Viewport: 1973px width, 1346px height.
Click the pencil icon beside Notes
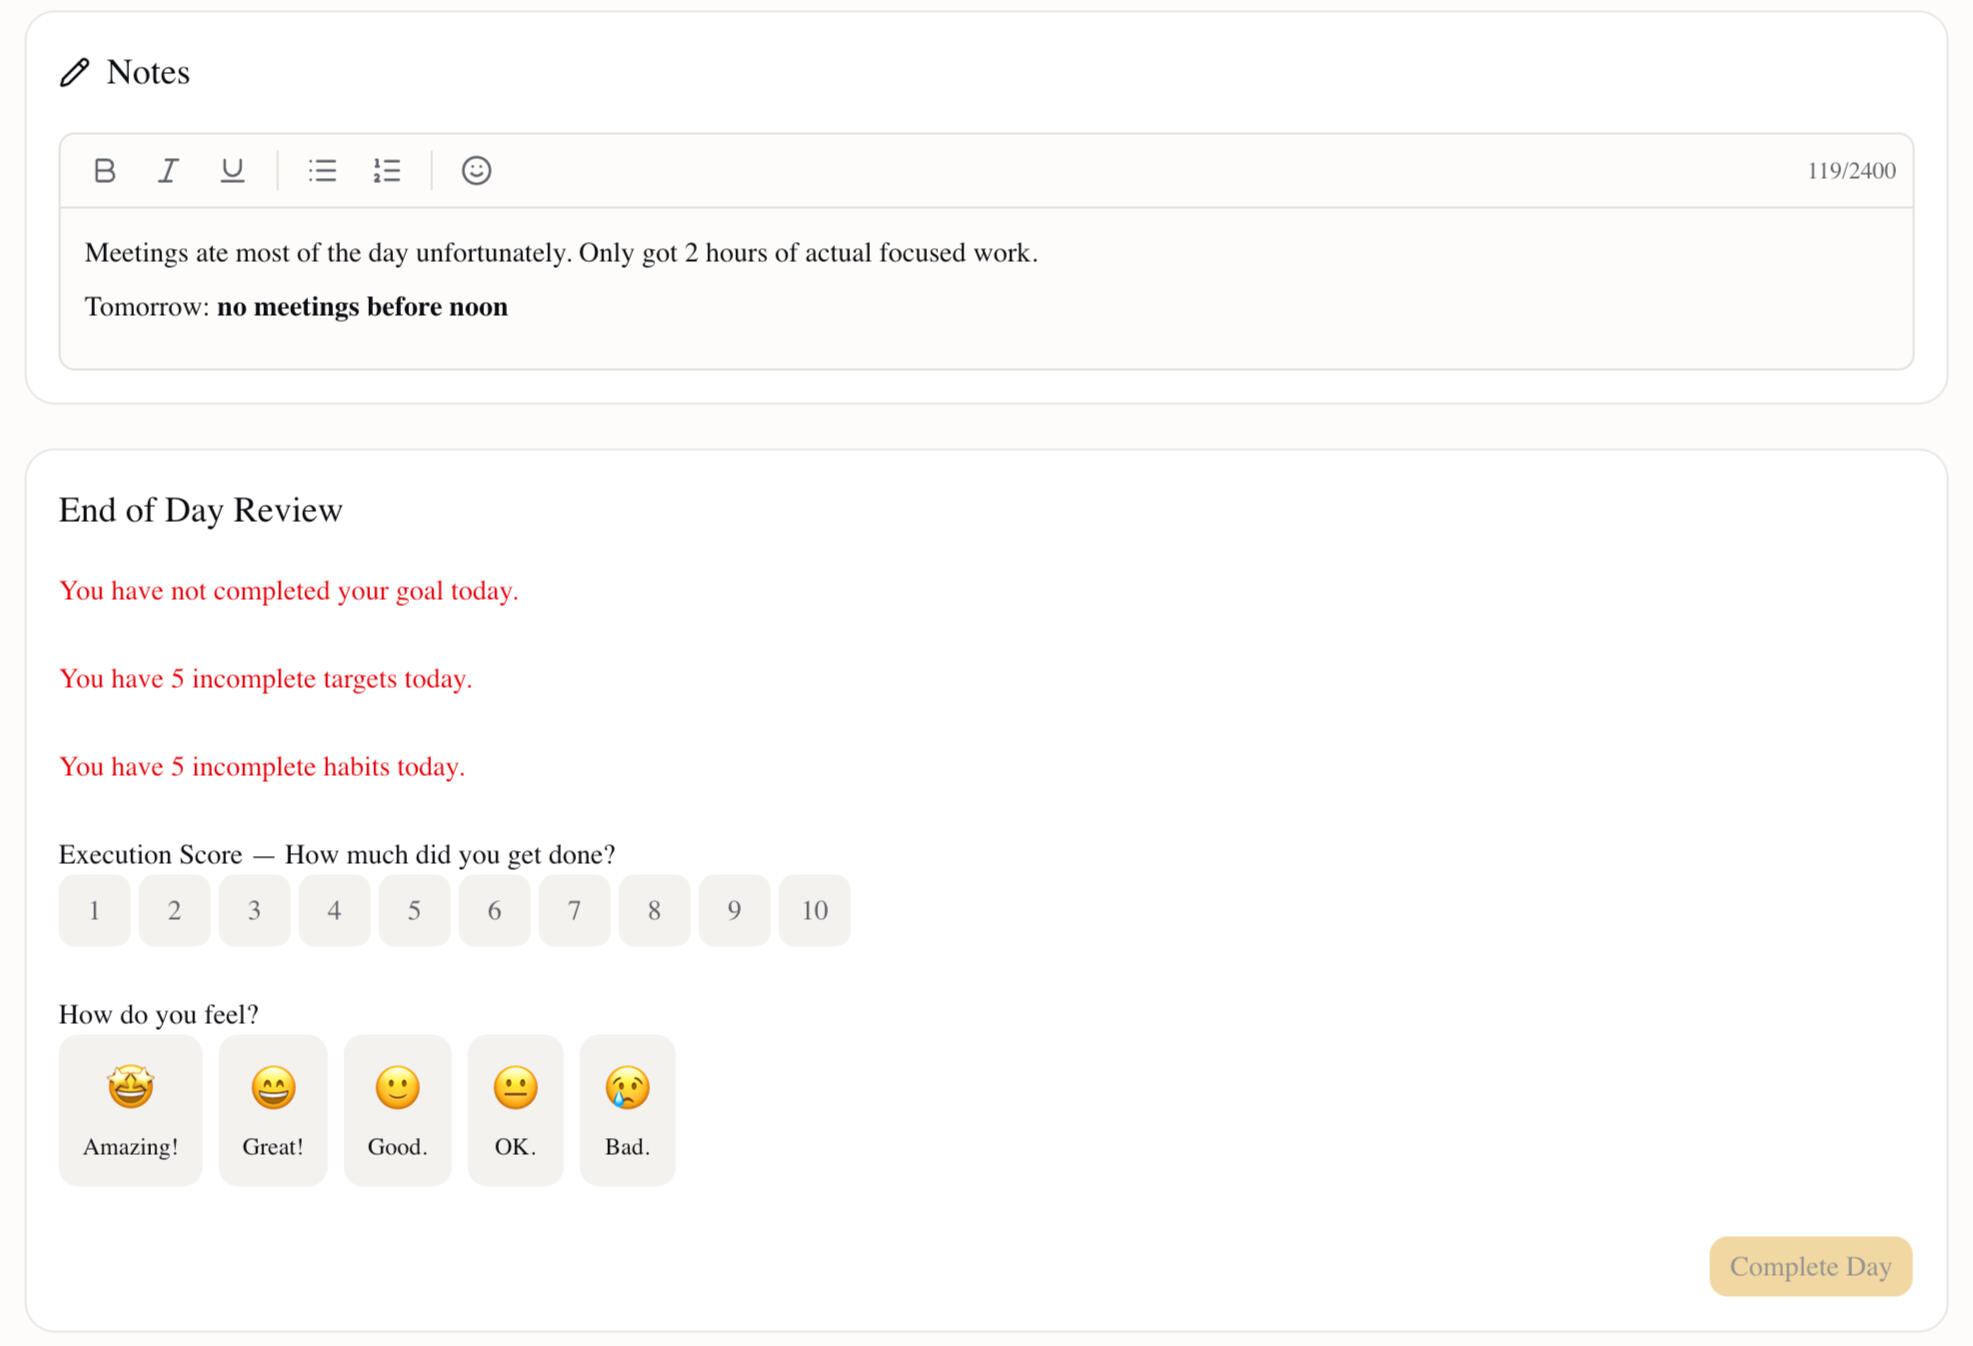75,73
